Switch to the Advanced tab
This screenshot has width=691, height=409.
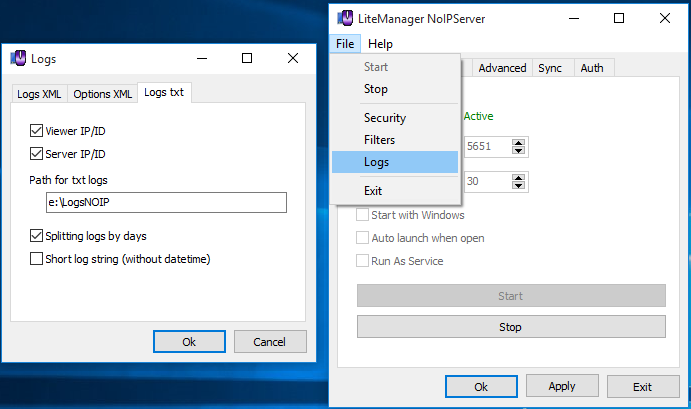(x=502, y=68)
